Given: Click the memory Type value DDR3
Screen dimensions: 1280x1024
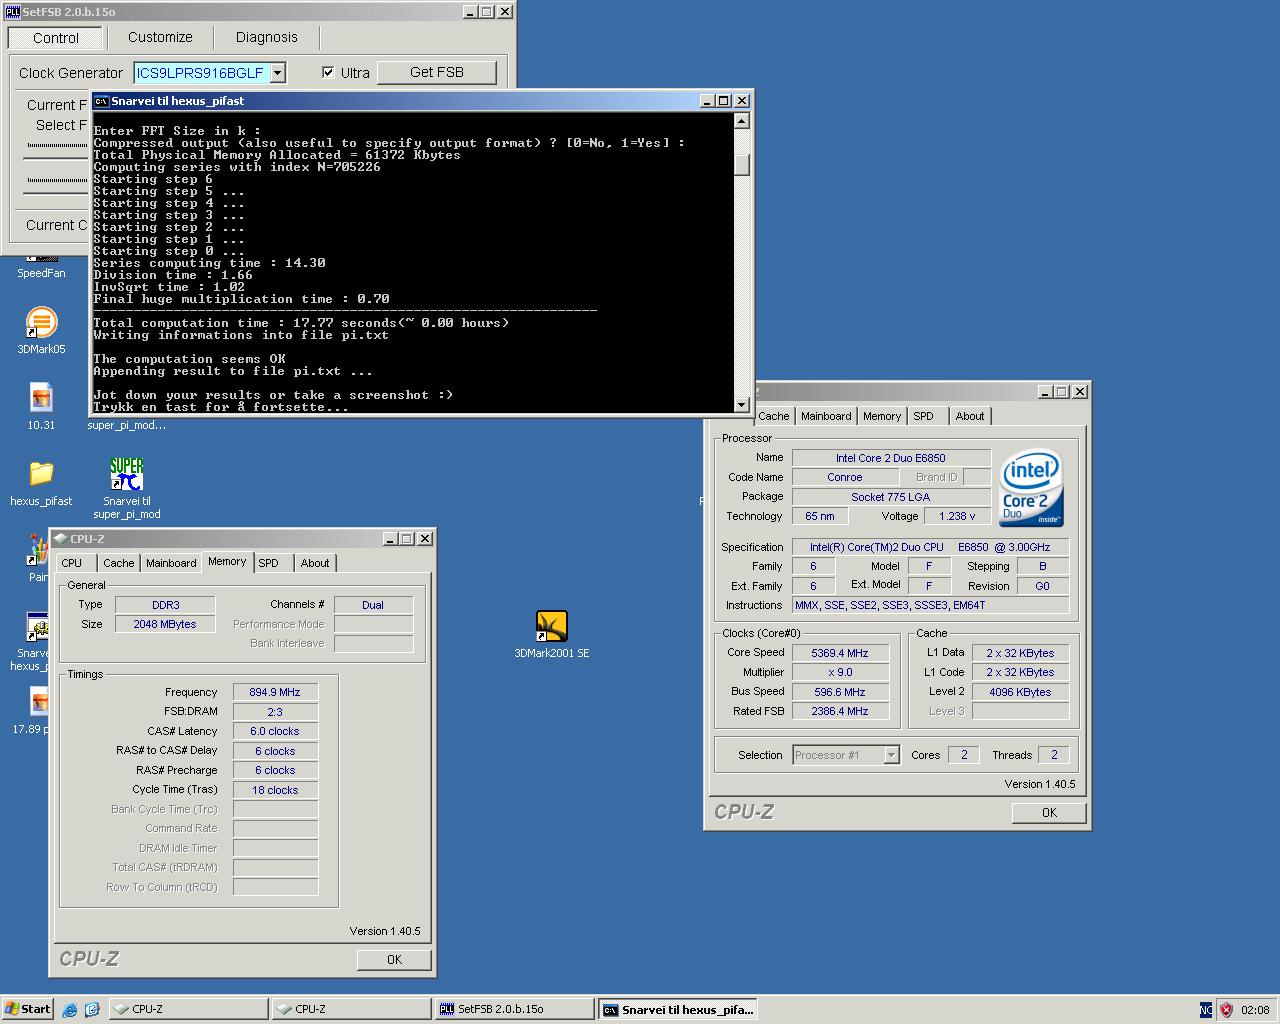Looking at the screenshot, I should pos(165,605).
